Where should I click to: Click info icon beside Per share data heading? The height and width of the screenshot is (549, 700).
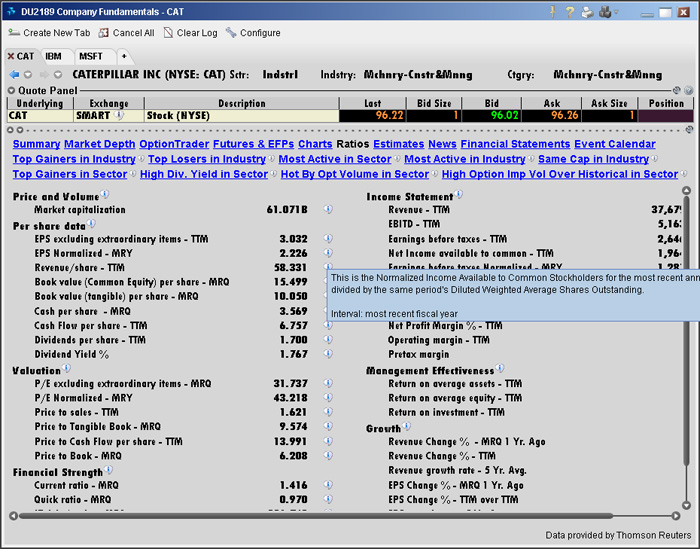pyautogui.click(x=91, y=223)
